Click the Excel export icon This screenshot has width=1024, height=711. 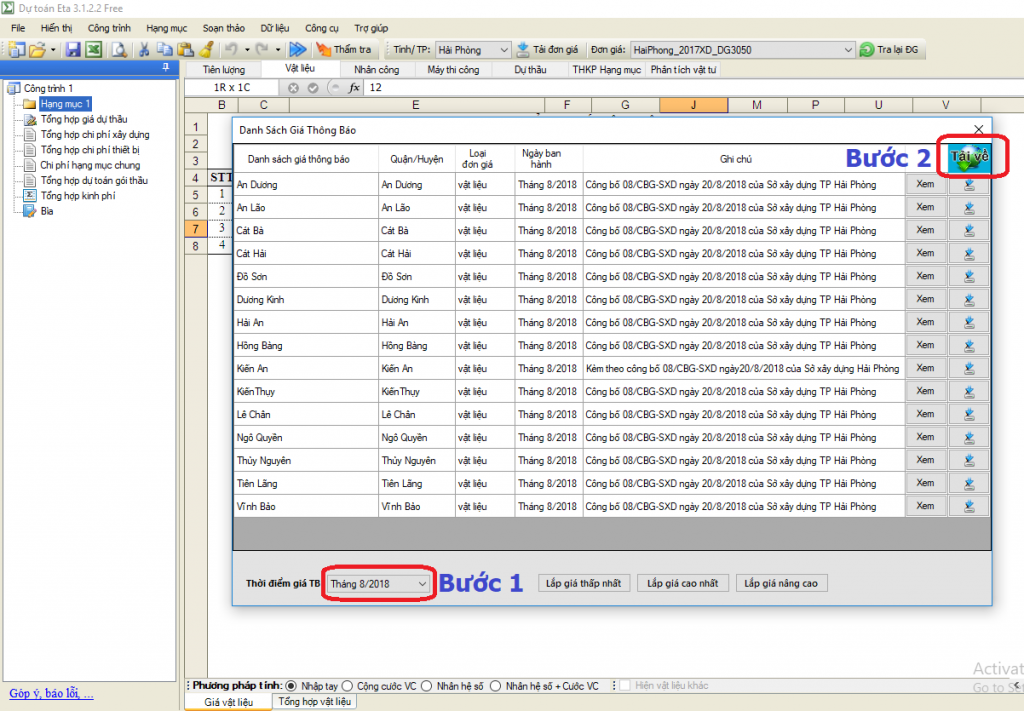93,49
